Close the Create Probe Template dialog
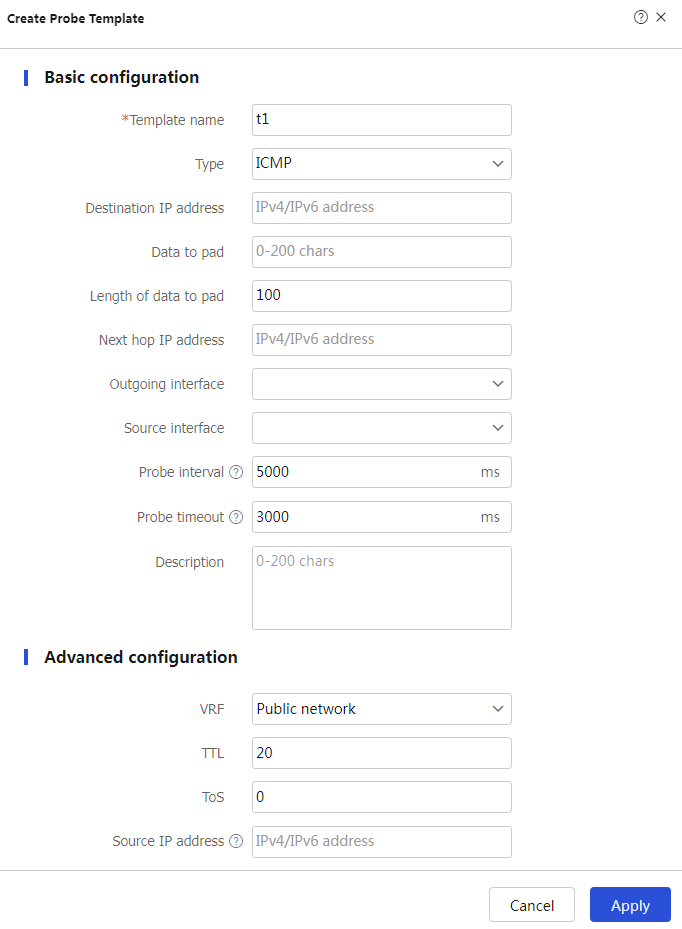 tap(661, 18)
